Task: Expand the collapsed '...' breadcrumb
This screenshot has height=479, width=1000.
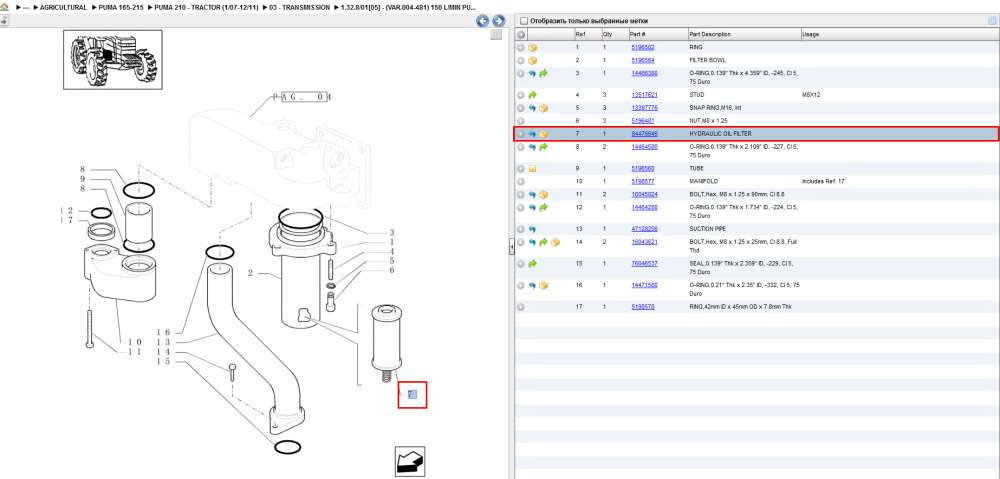Action: coord(26,8)
